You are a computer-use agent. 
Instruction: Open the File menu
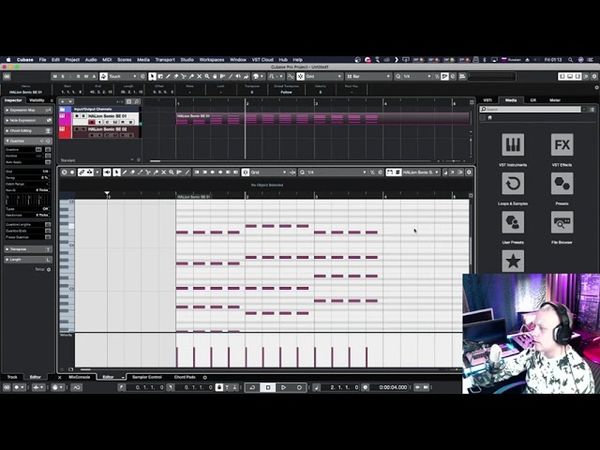click(x=42, y=60)
